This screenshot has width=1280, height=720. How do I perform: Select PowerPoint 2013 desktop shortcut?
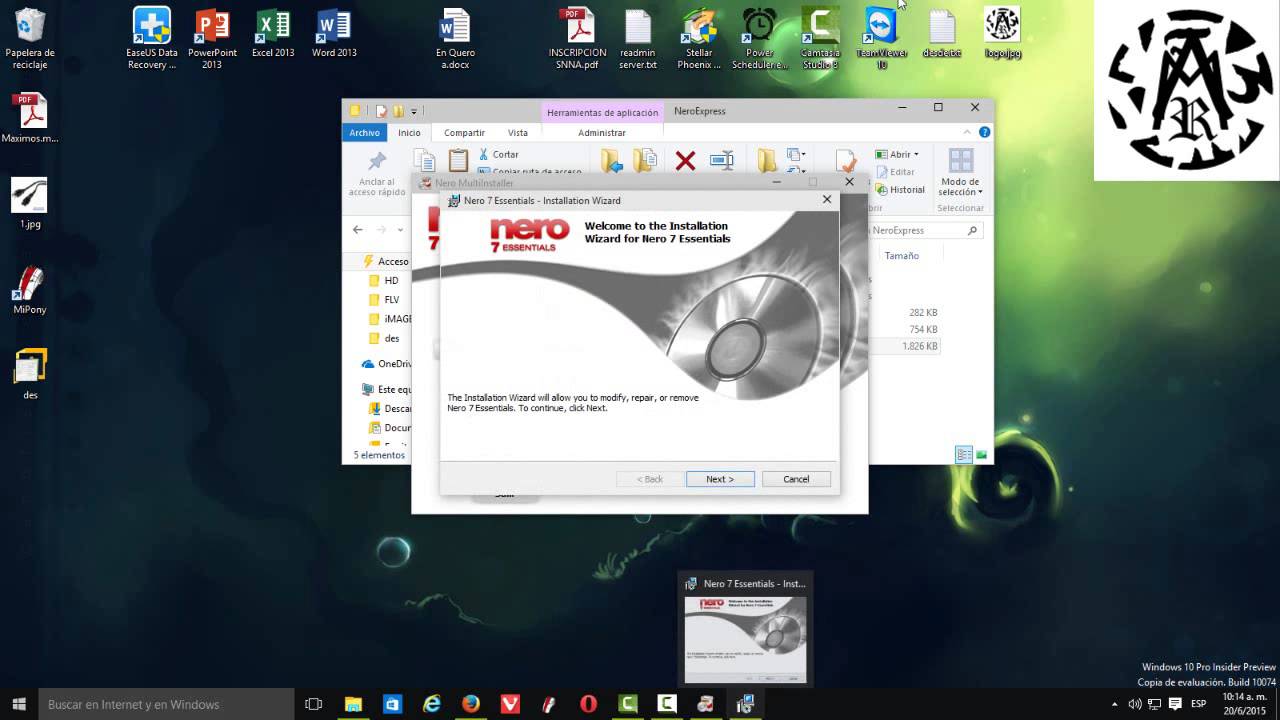(x=212, y=38)
